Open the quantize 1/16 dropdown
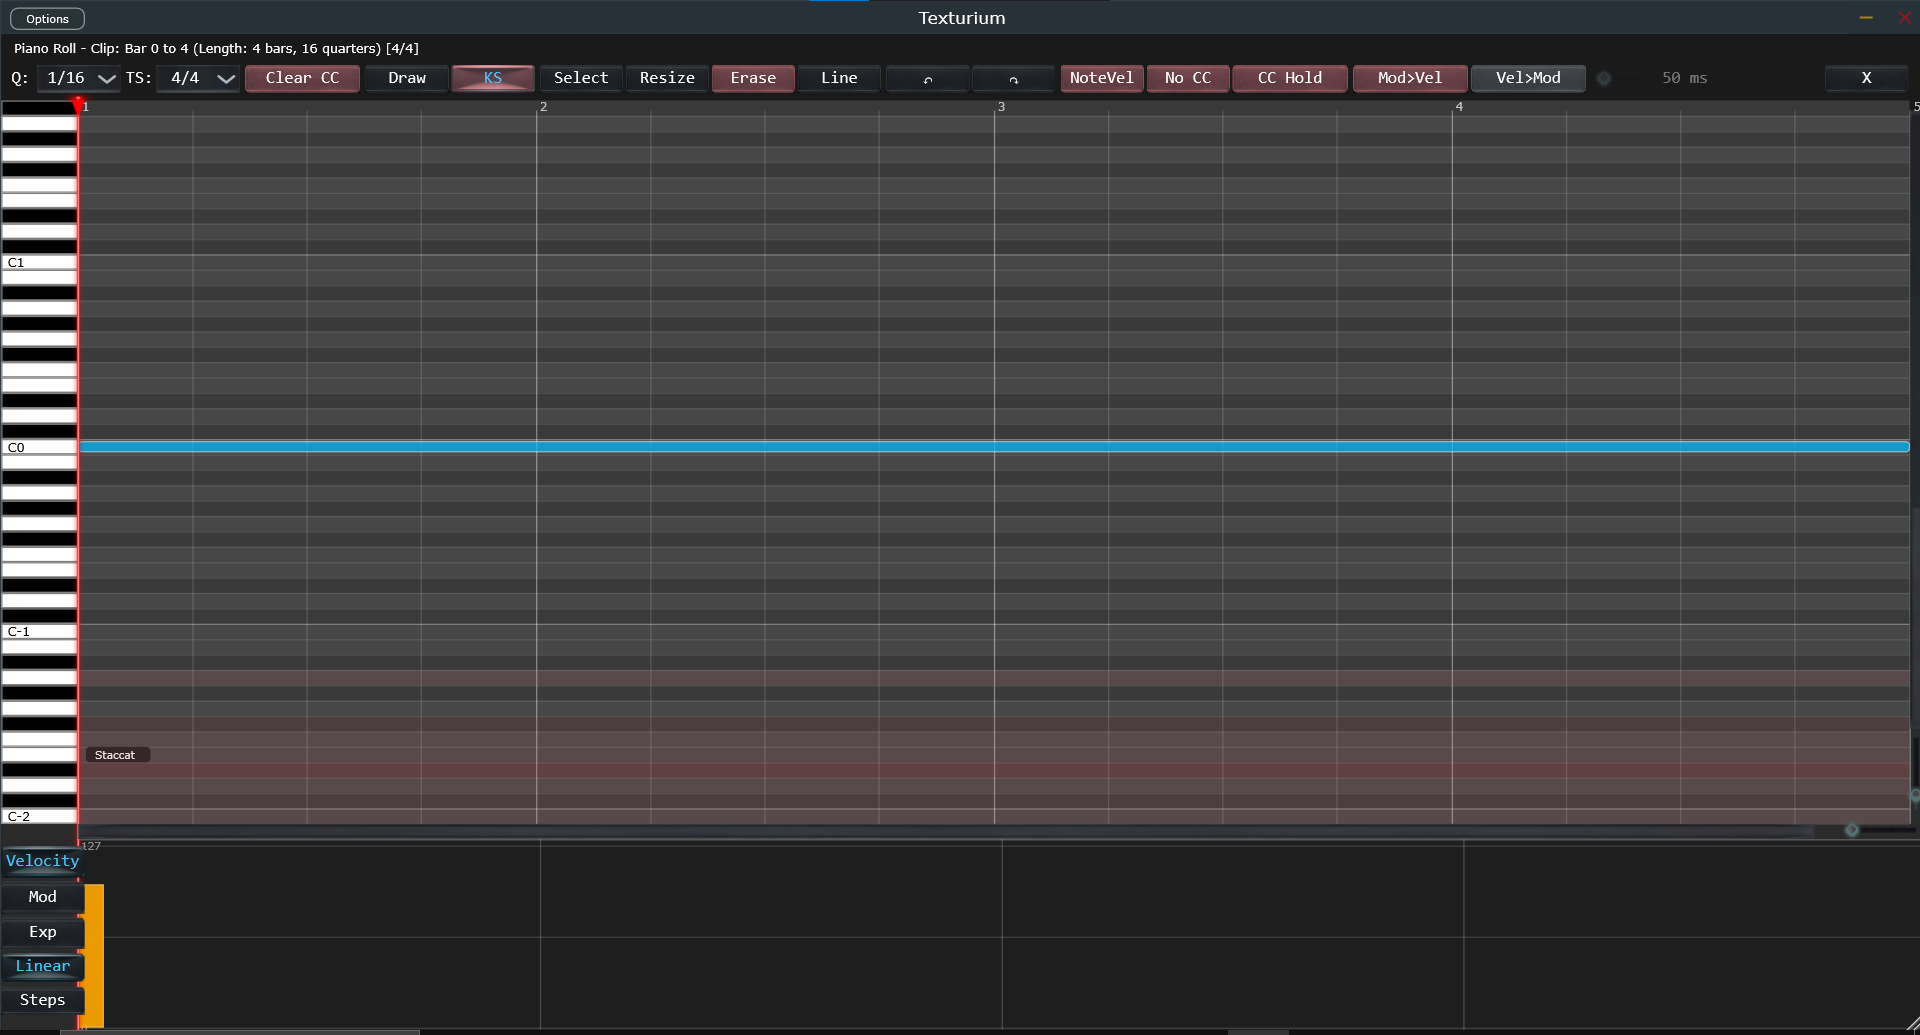Image resolution: width=1920 pixels, height=1035 pixels. (x=79, y=78)
